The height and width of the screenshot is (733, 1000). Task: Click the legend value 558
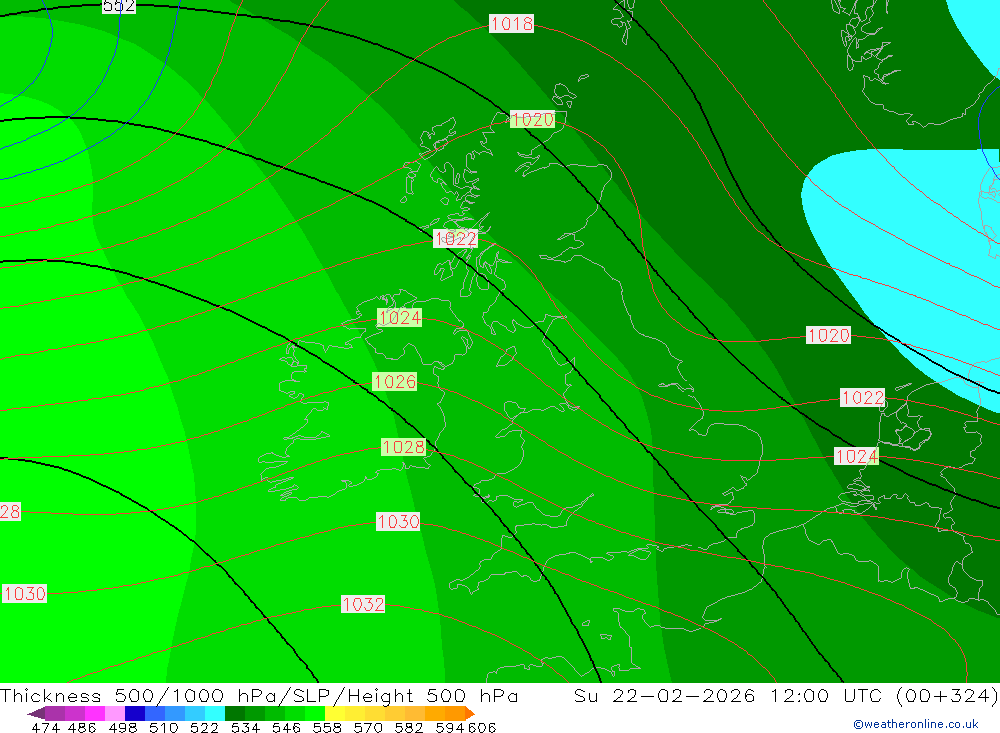(x=327, y=727)
